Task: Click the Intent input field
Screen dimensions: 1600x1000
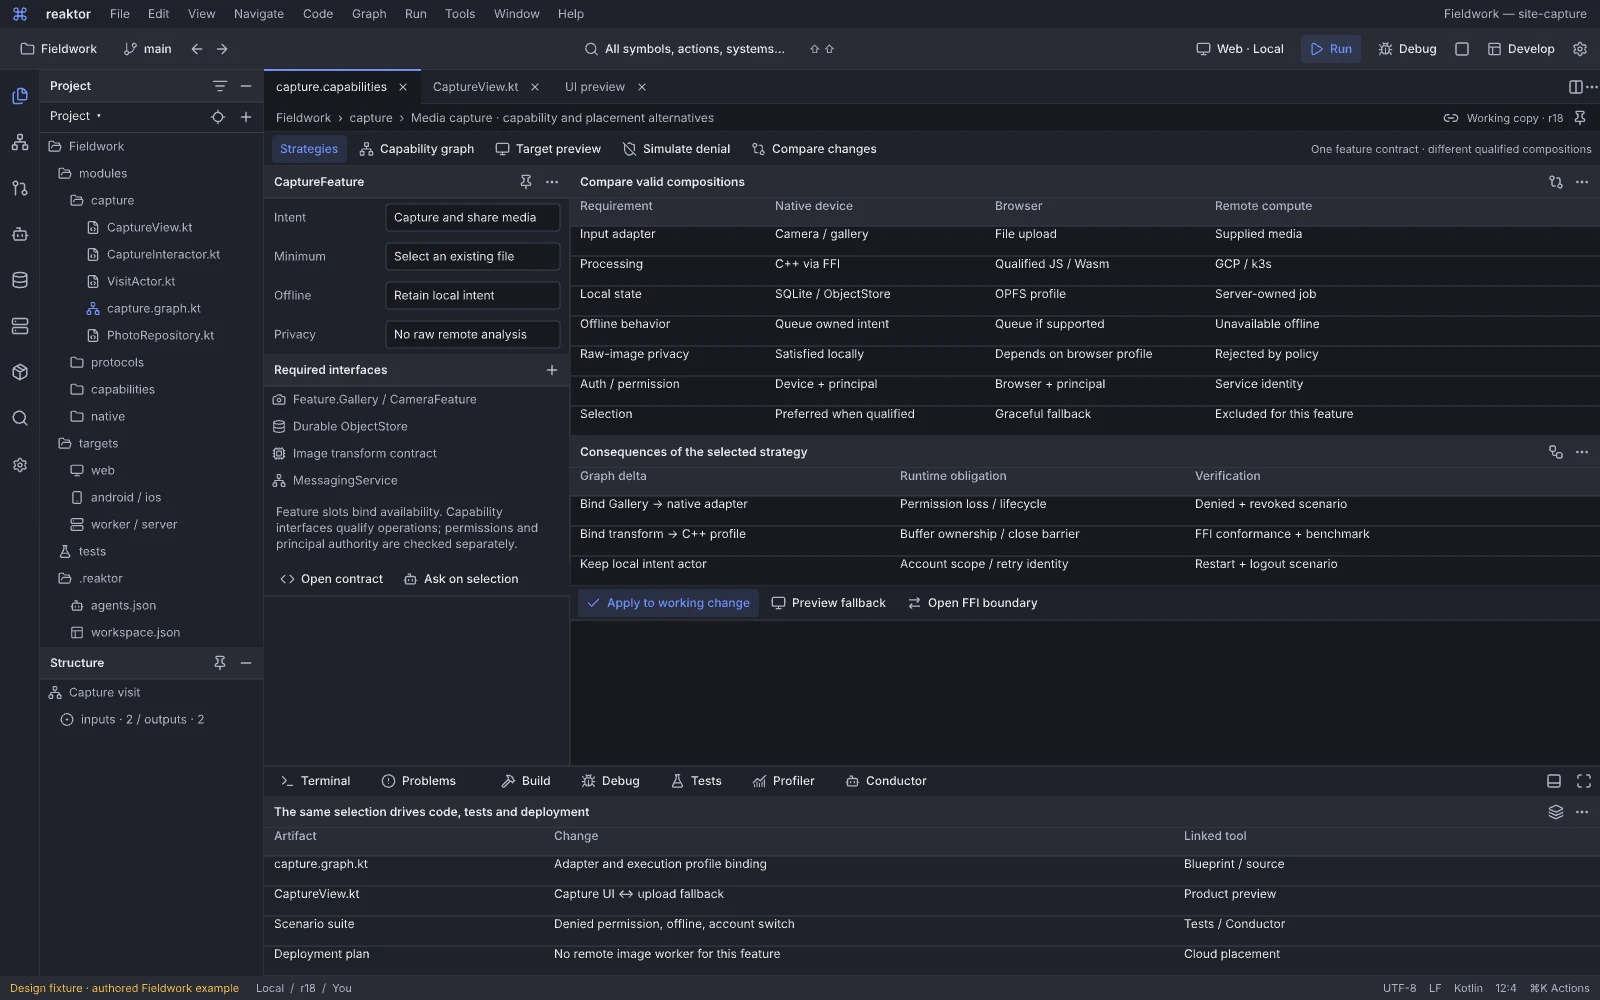Action: coord(473,217)
